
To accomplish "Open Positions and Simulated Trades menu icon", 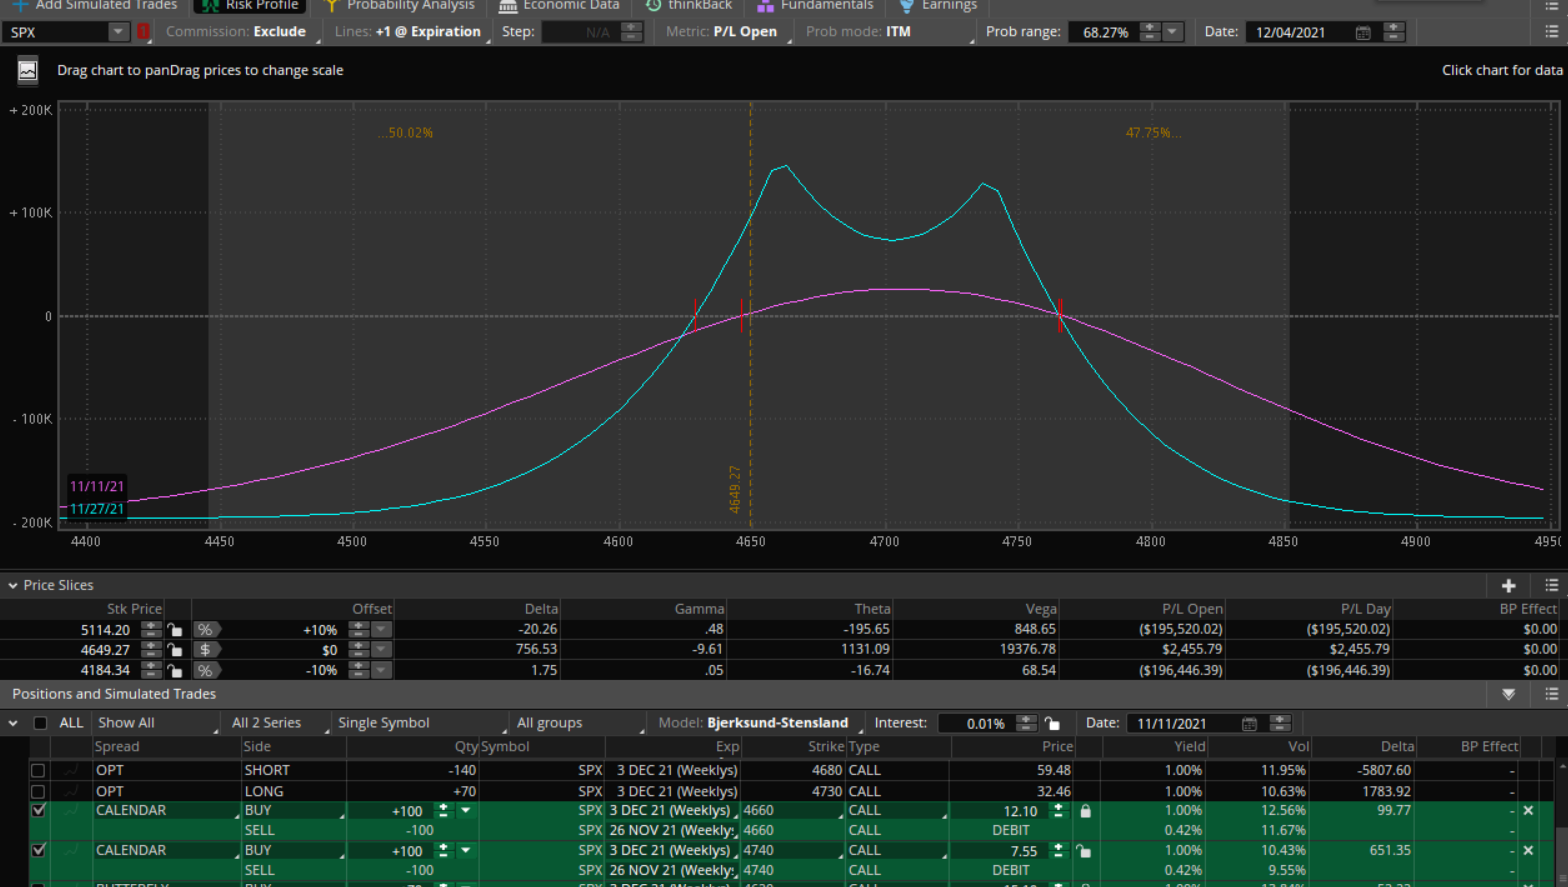I will pyautogui.click(x=1551, y=694).
